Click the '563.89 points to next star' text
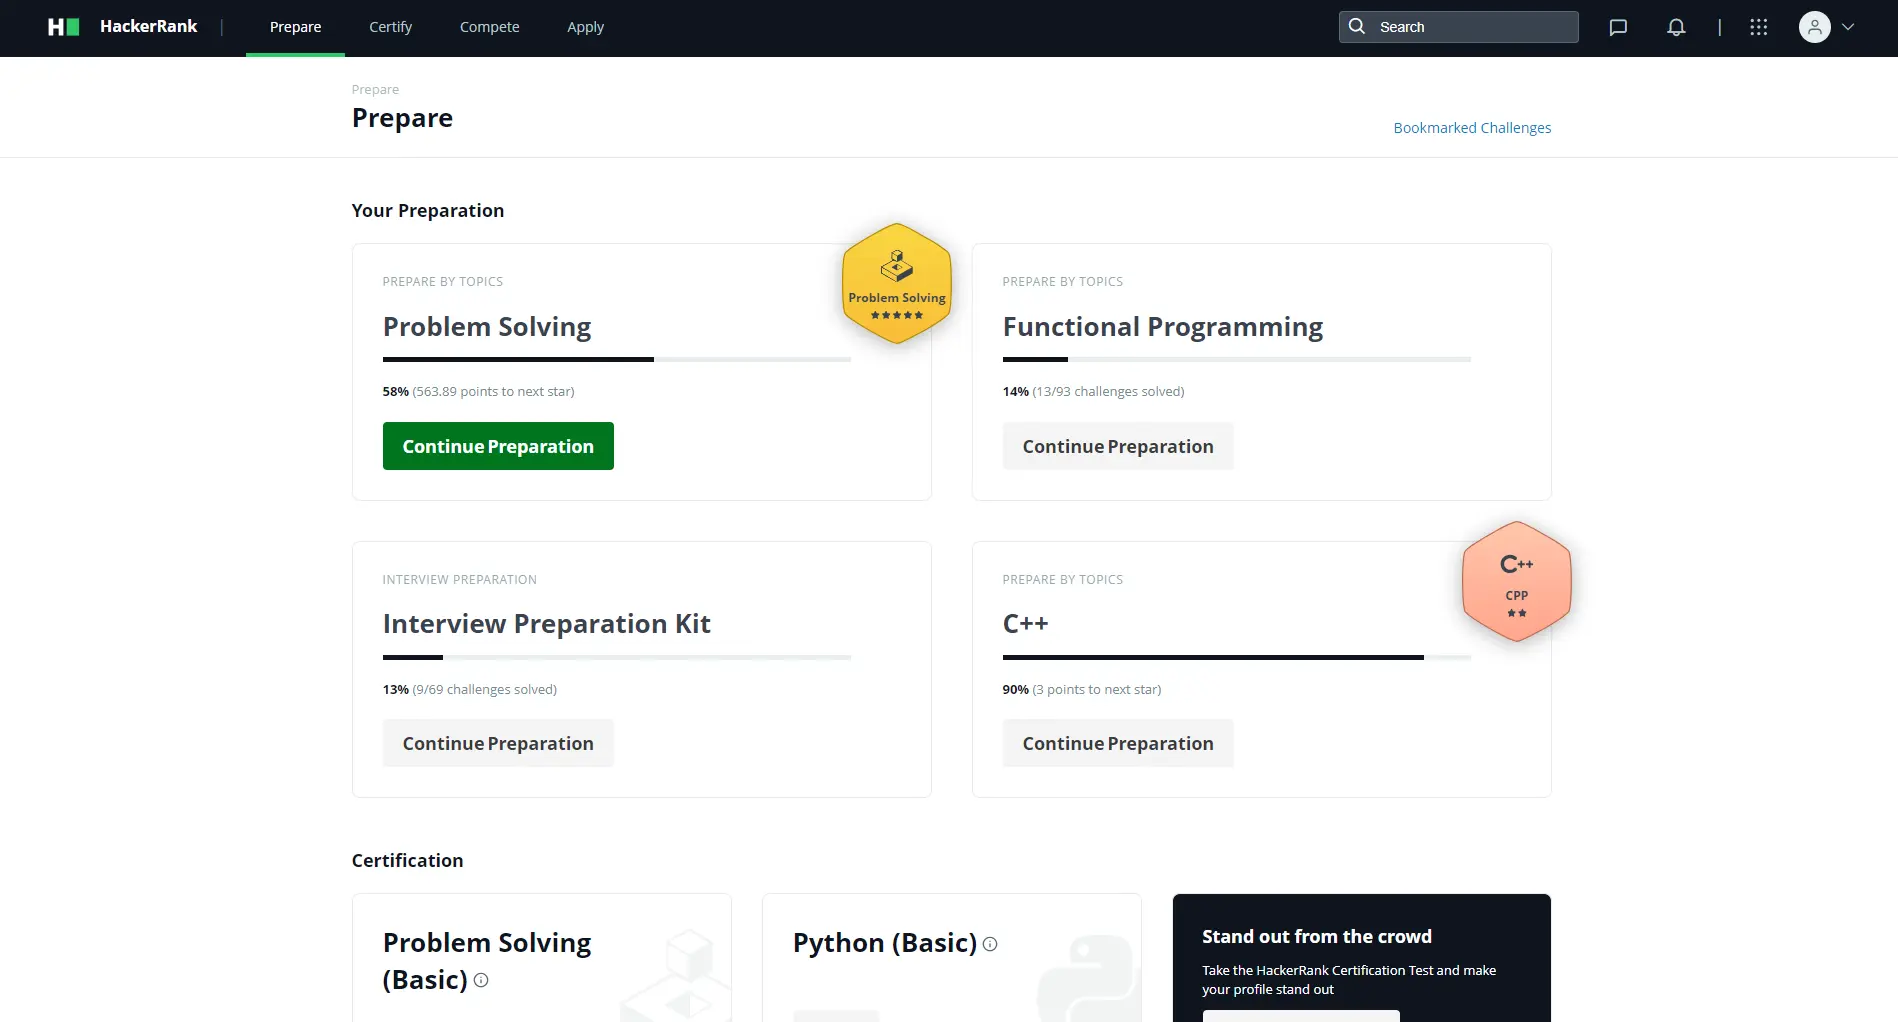Viewport: 1898px width, 1022px height. [493, 392]
